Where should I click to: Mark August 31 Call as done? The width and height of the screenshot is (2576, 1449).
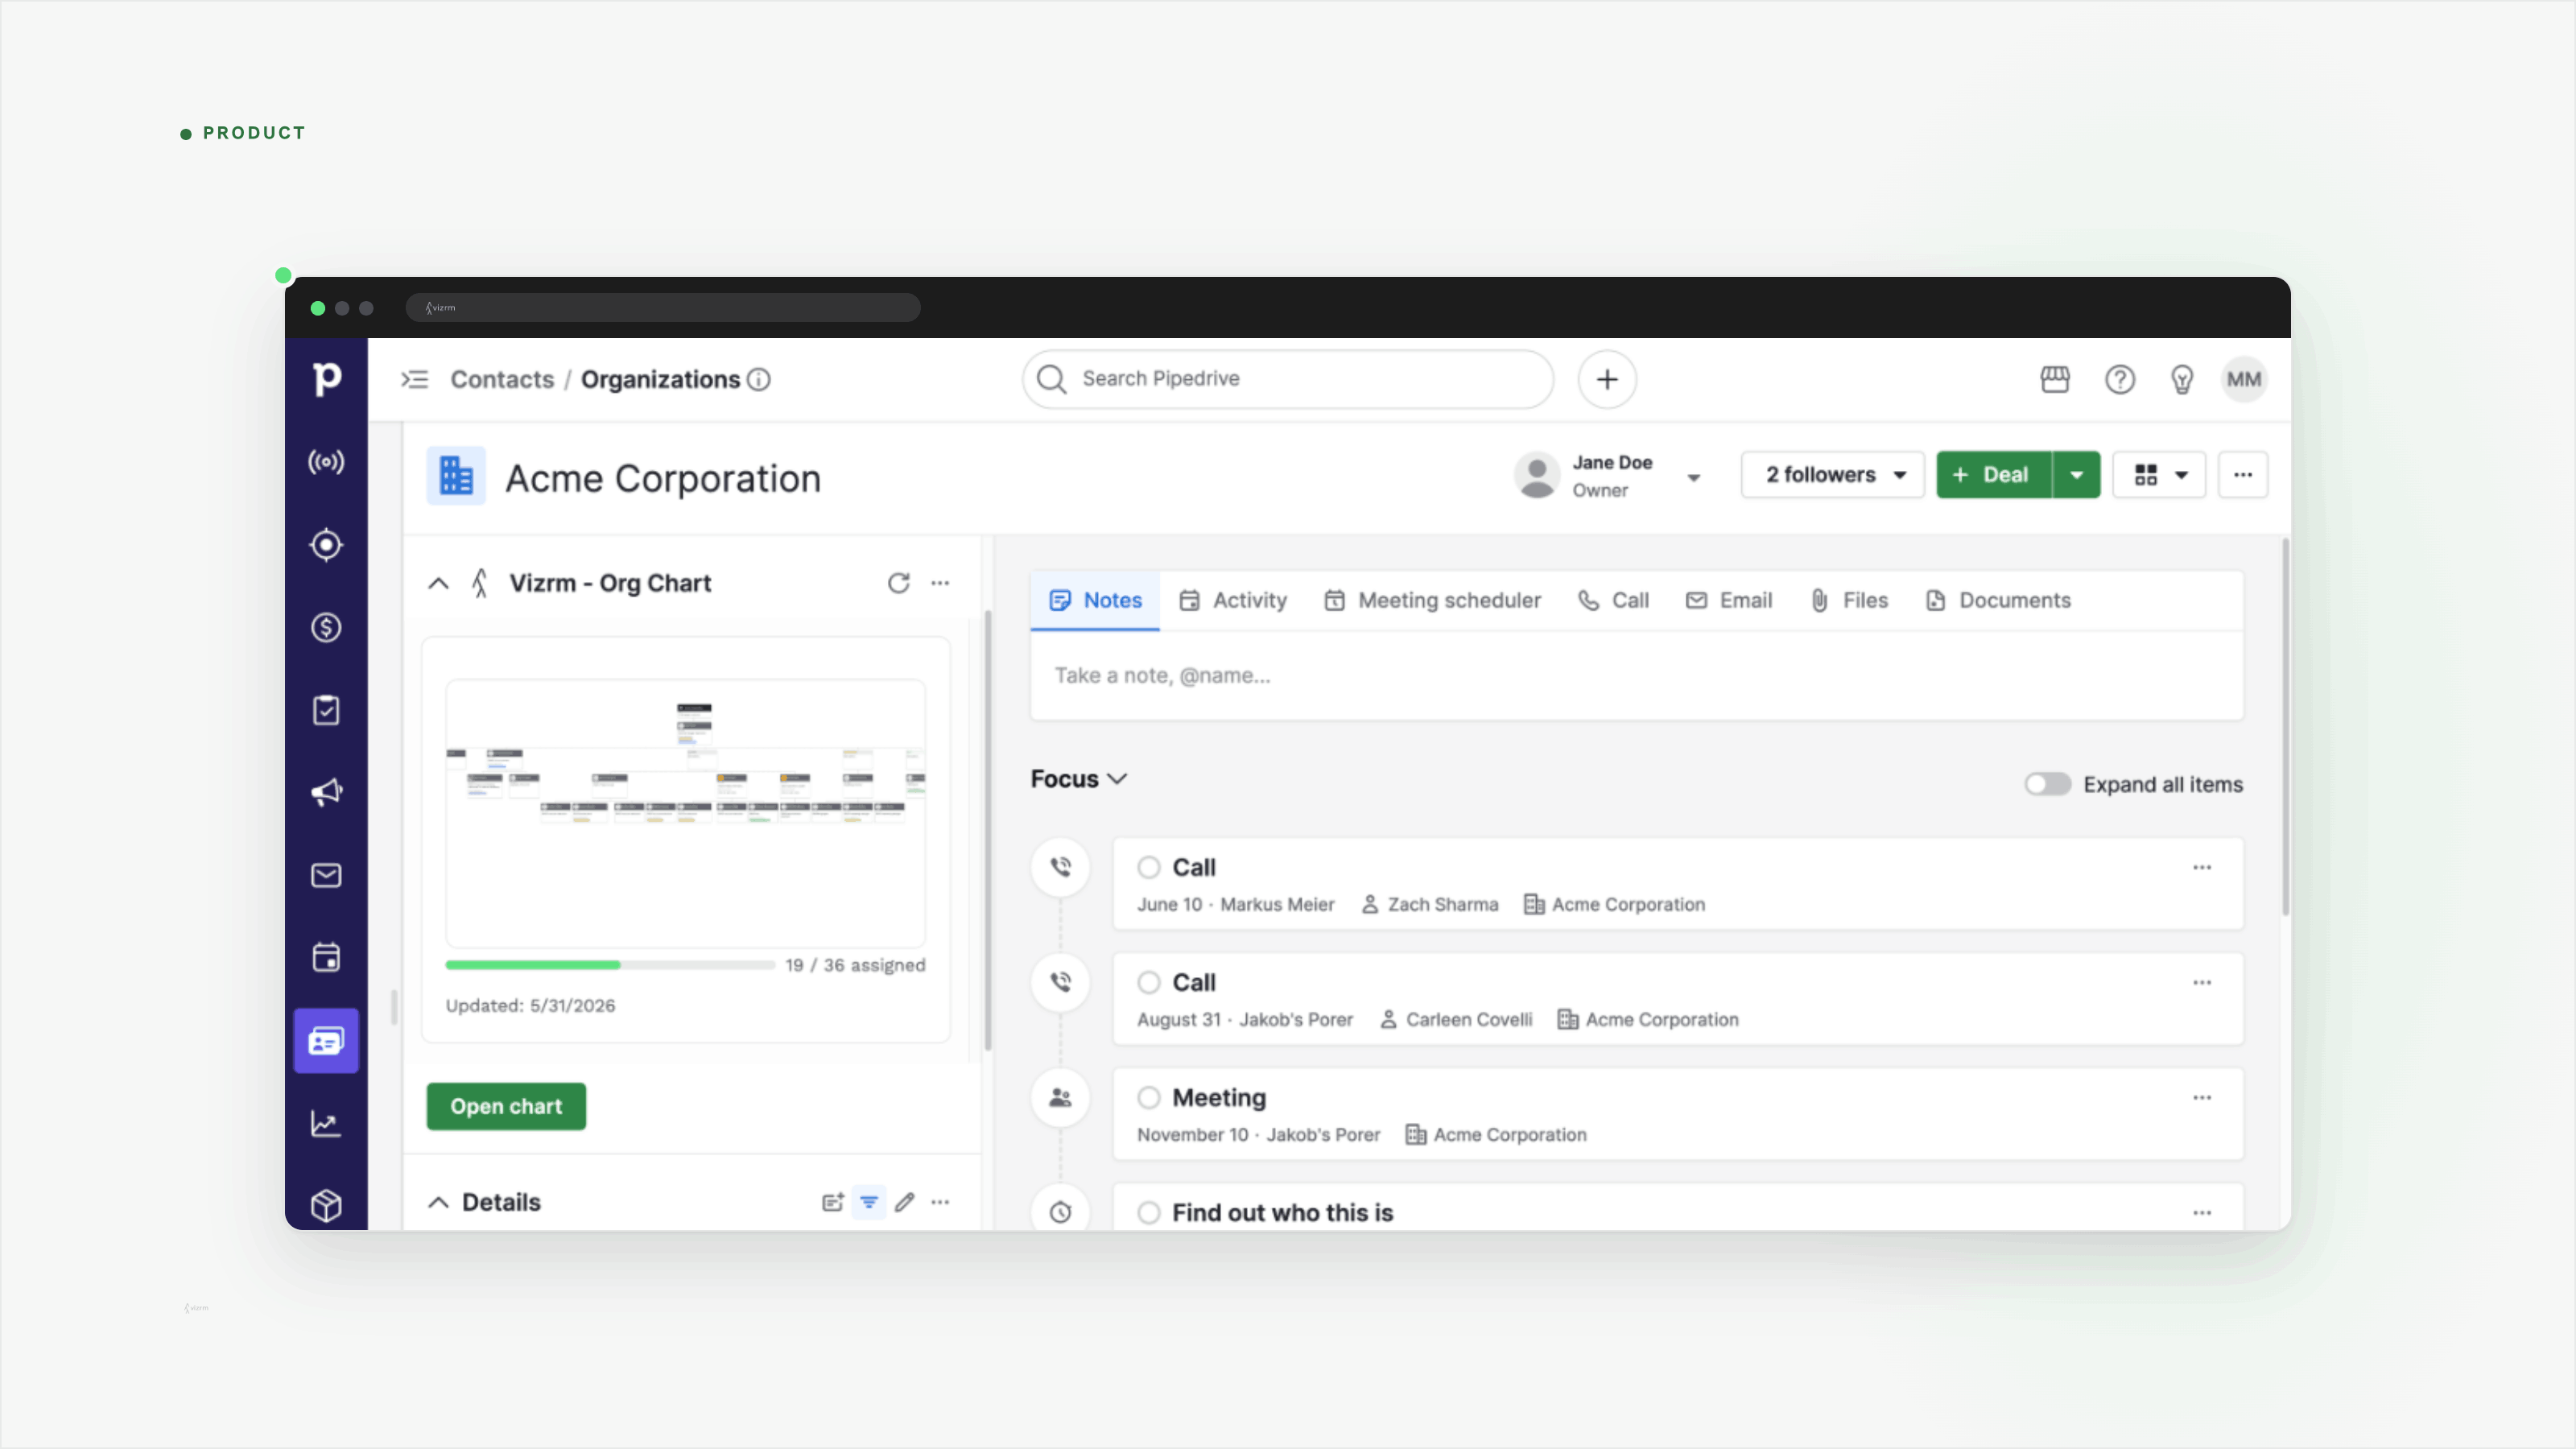(1149, 983)
